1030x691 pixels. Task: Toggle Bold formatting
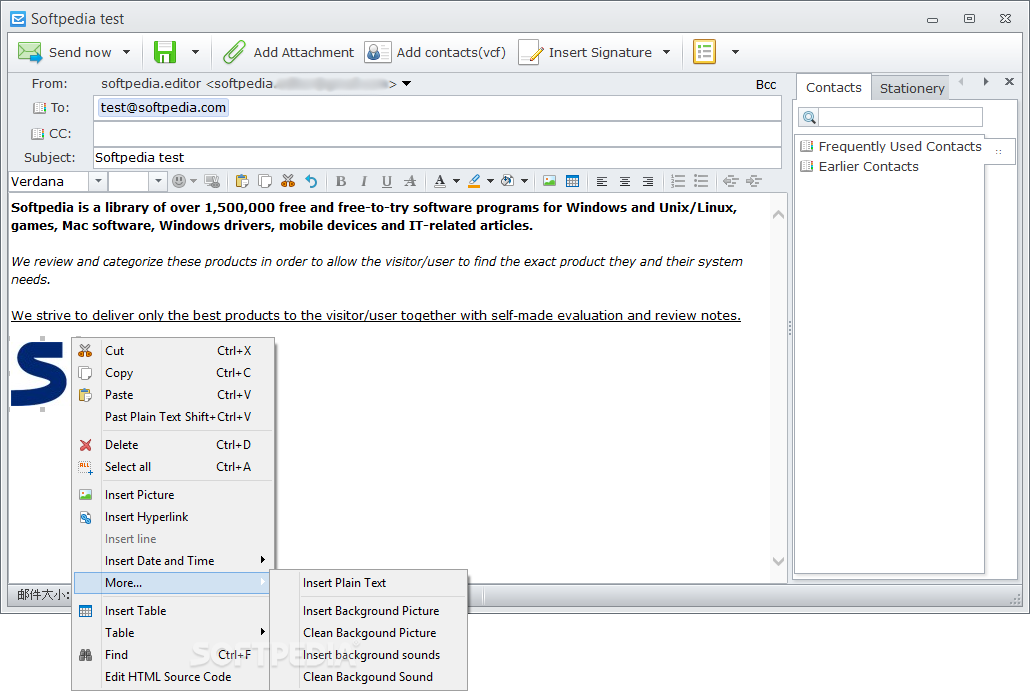pyautogui.click(x=340, y=181)
